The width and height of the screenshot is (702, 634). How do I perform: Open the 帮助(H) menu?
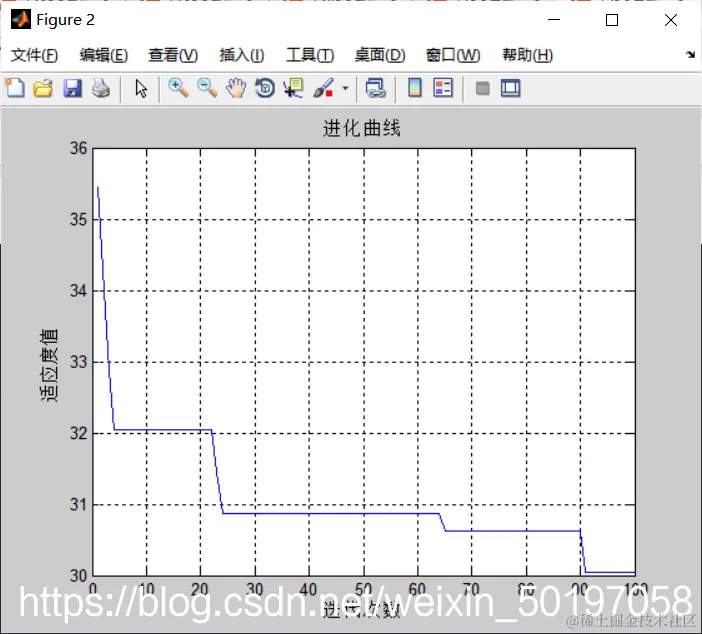tap(527, 55)
